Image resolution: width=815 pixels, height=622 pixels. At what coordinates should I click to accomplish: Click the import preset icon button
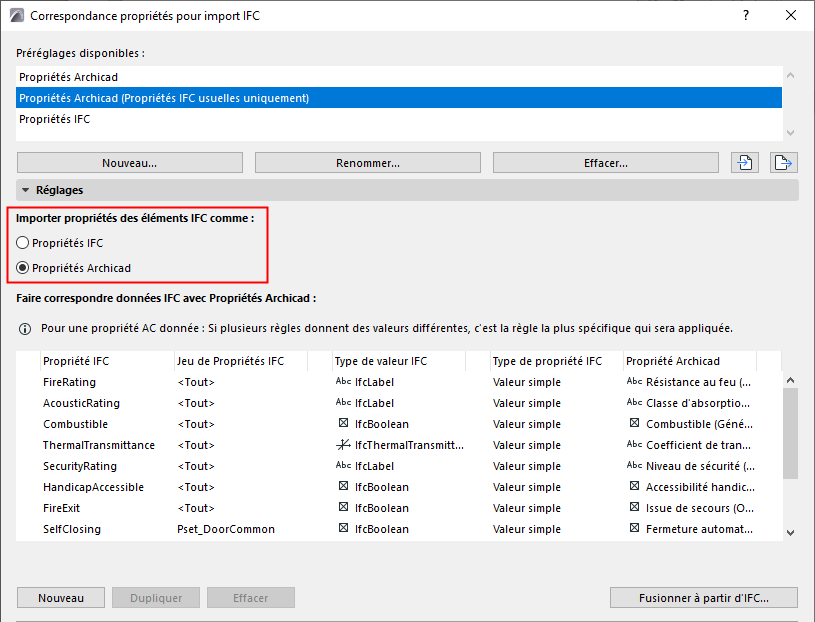(x=744, y=163)
